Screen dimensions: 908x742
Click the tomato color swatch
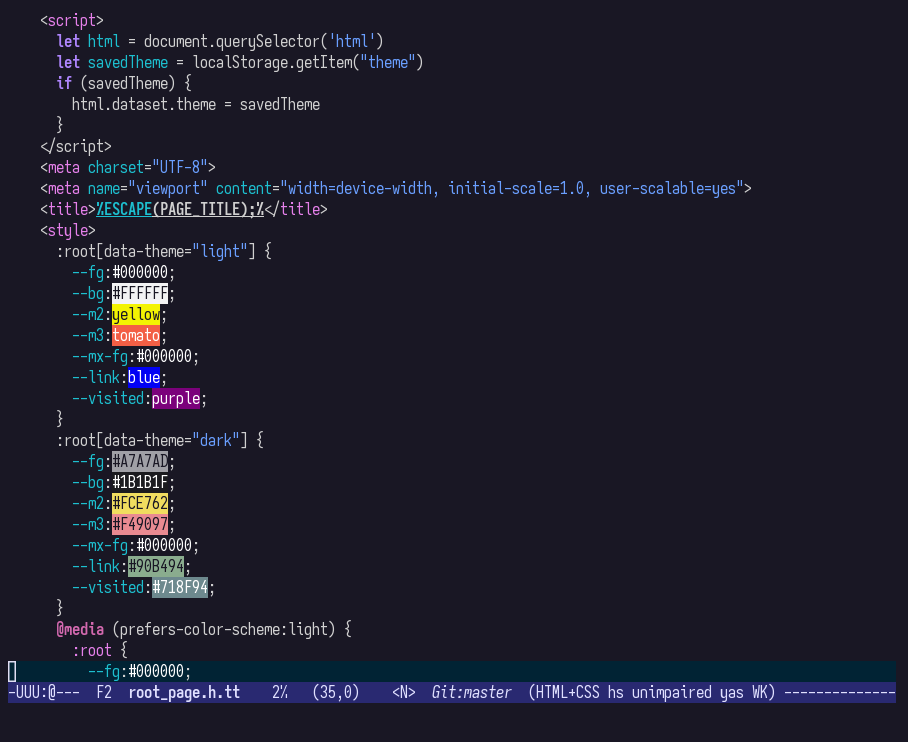[x=136, y=335]
